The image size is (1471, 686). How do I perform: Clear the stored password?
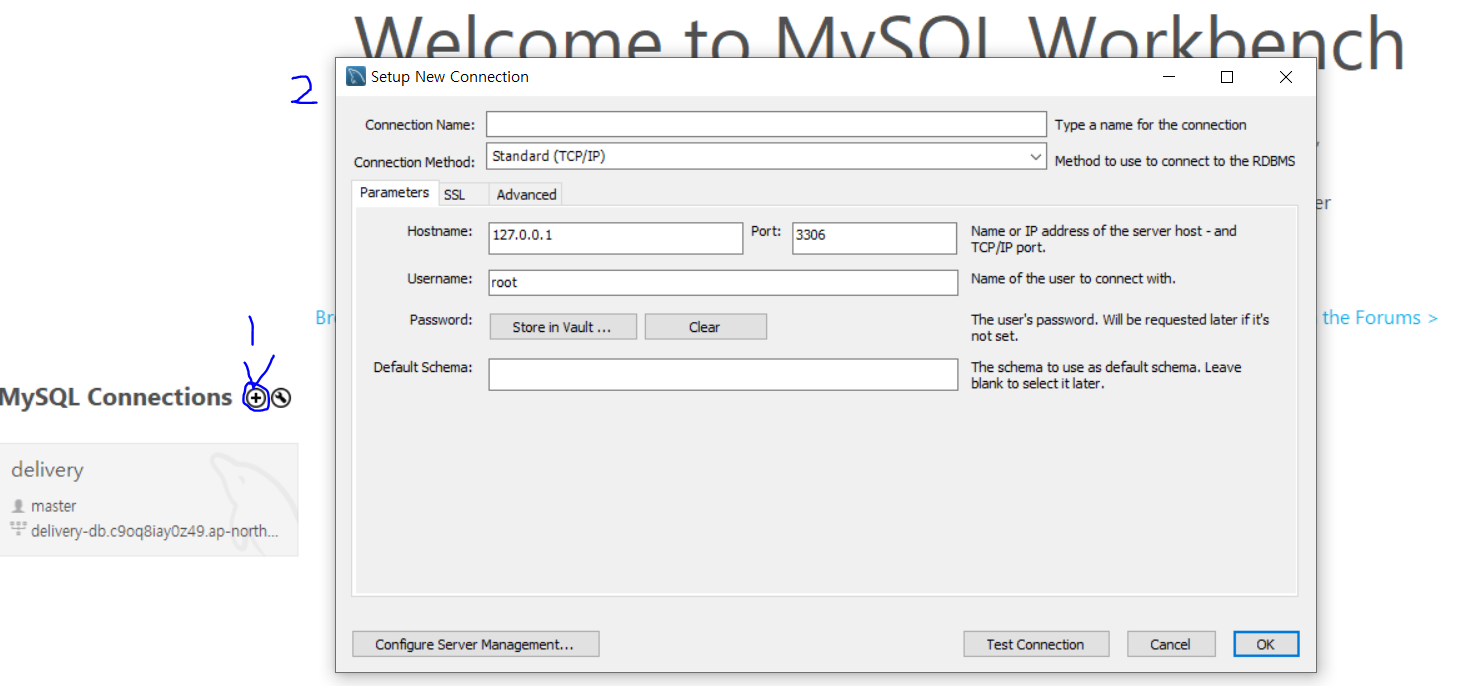point(705,327)
